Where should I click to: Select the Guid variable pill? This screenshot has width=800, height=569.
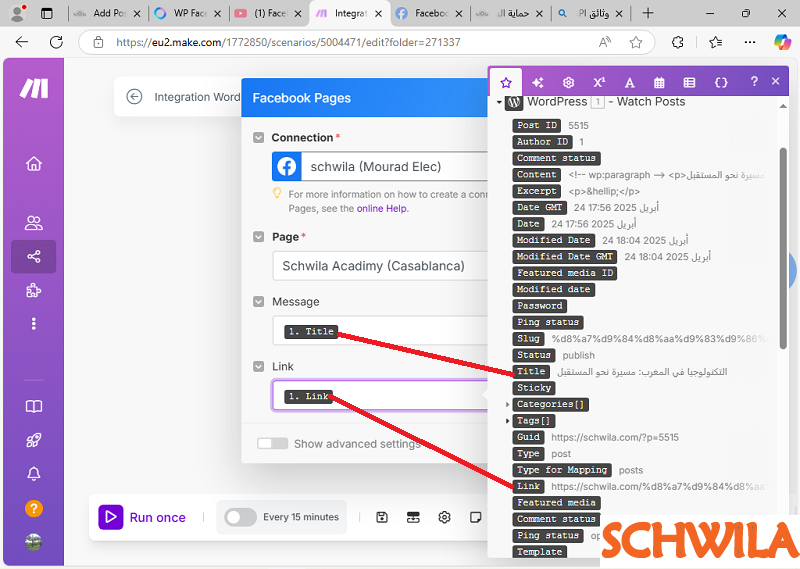pos(528,437)
